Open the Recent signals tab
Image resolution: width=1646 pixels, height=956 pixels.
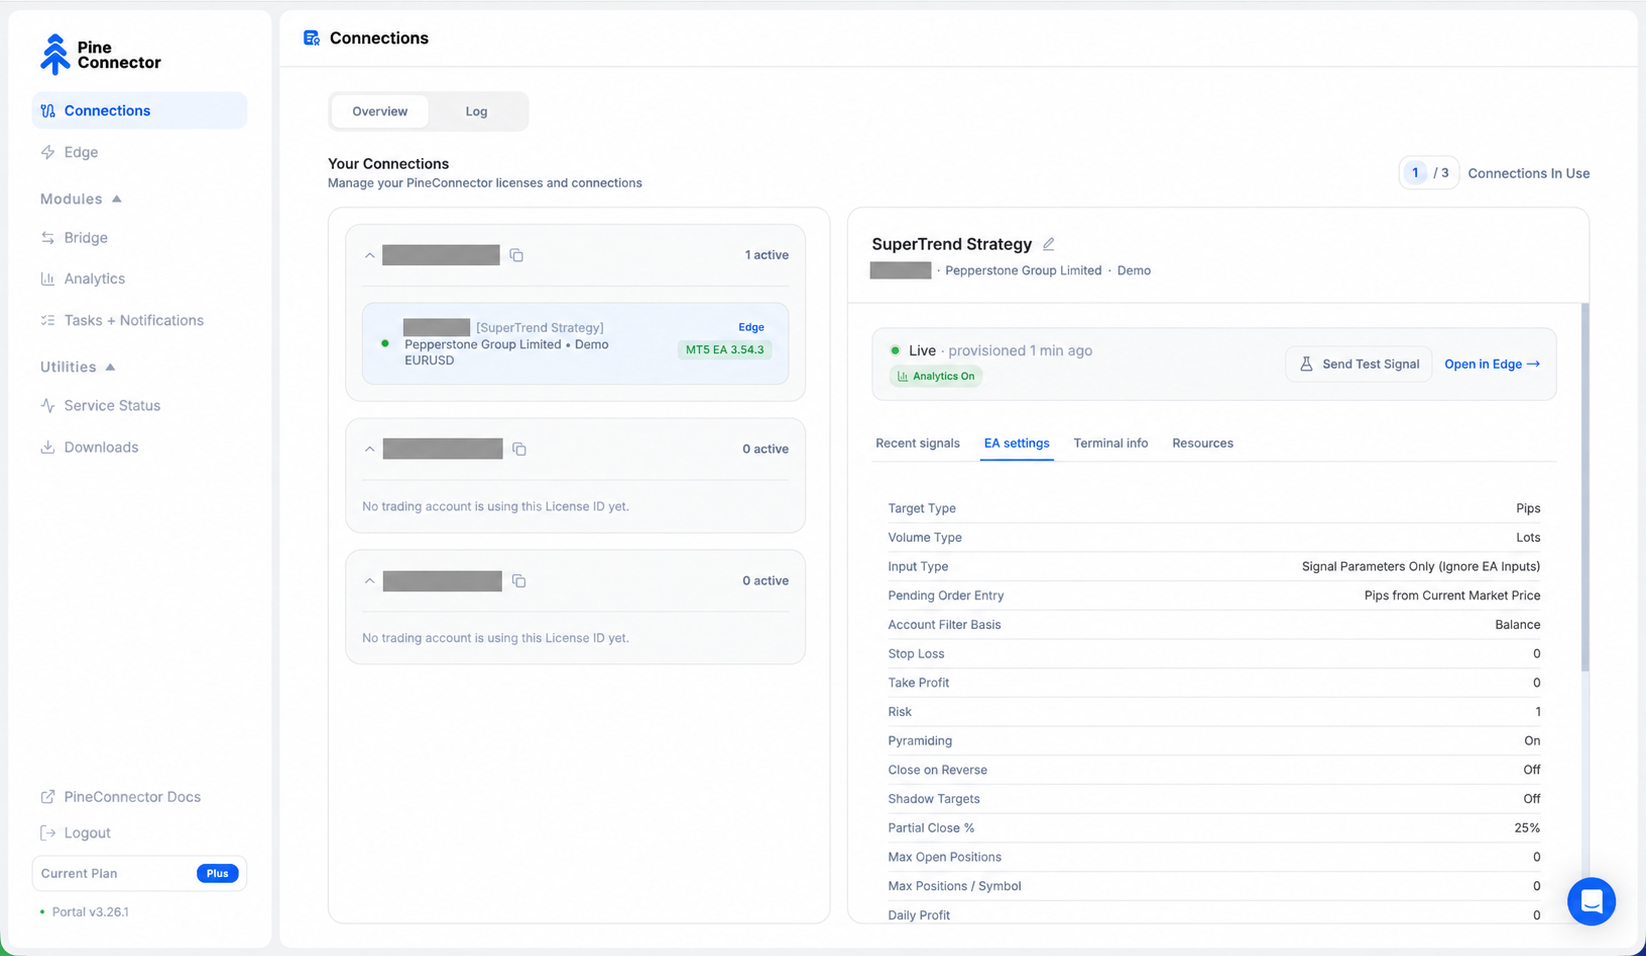(917, 443)
